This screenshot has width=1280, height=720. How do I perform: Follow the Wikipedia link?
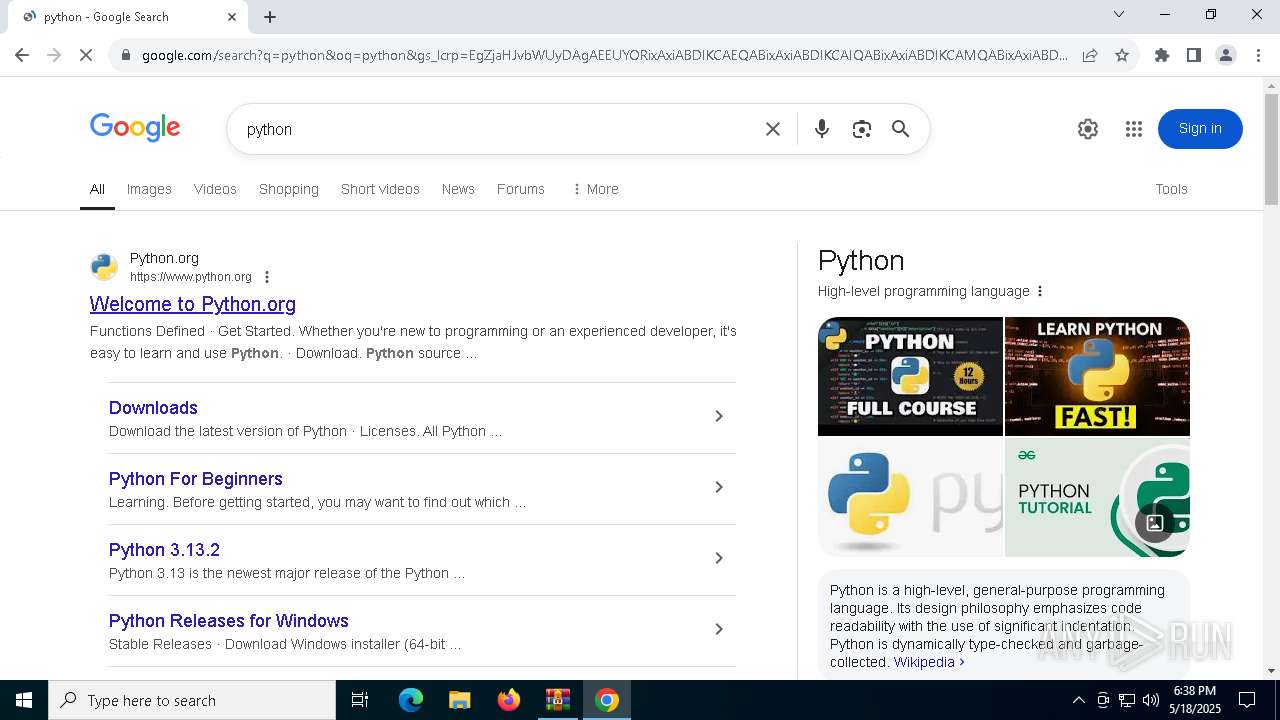929,662
